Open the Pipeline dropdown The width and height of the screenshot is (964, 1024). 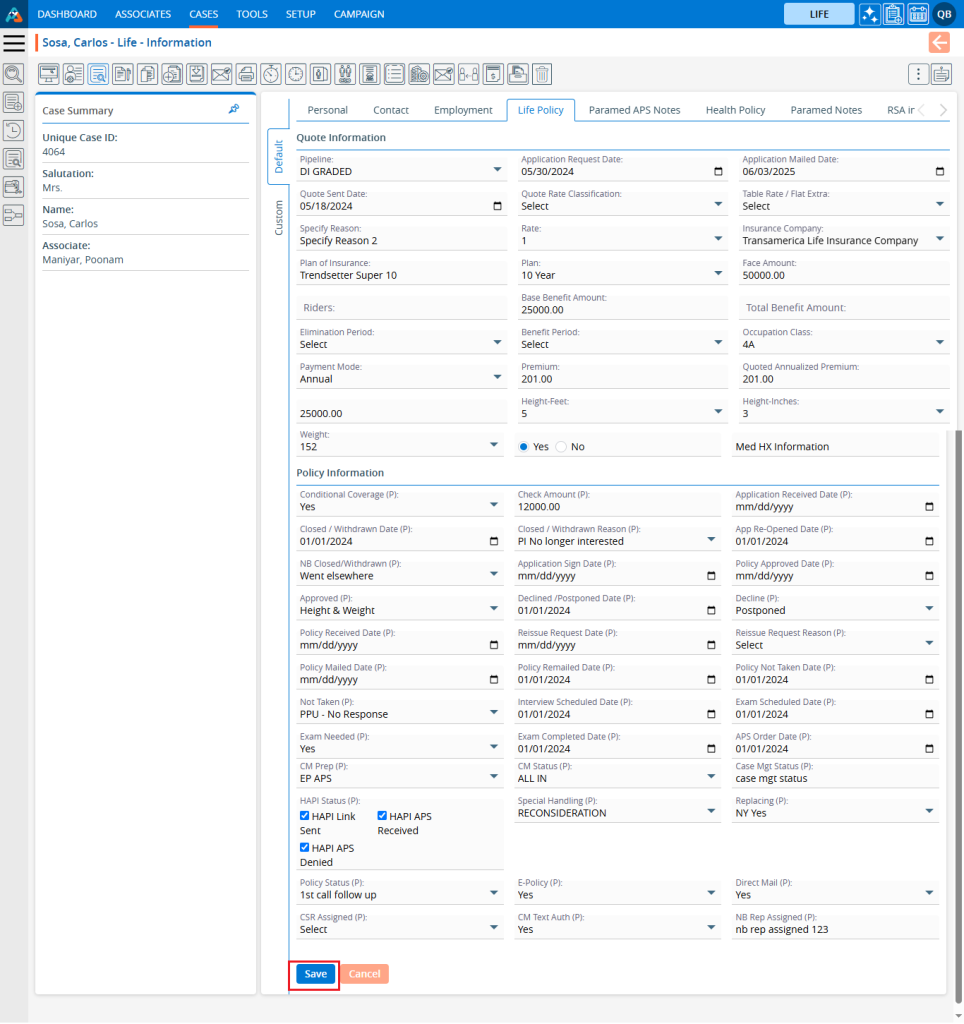click(400, 171)
